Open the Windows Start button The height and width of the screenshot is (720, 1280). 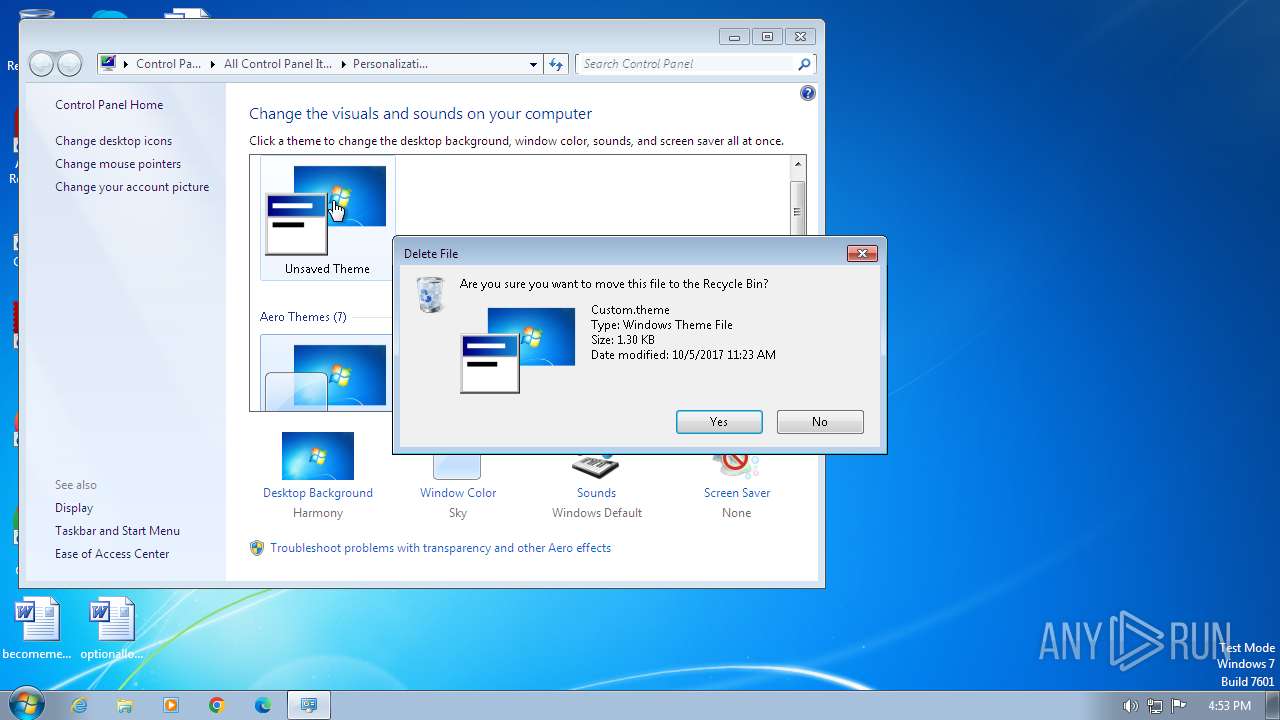pyautogui.click(x=25, y=704)
